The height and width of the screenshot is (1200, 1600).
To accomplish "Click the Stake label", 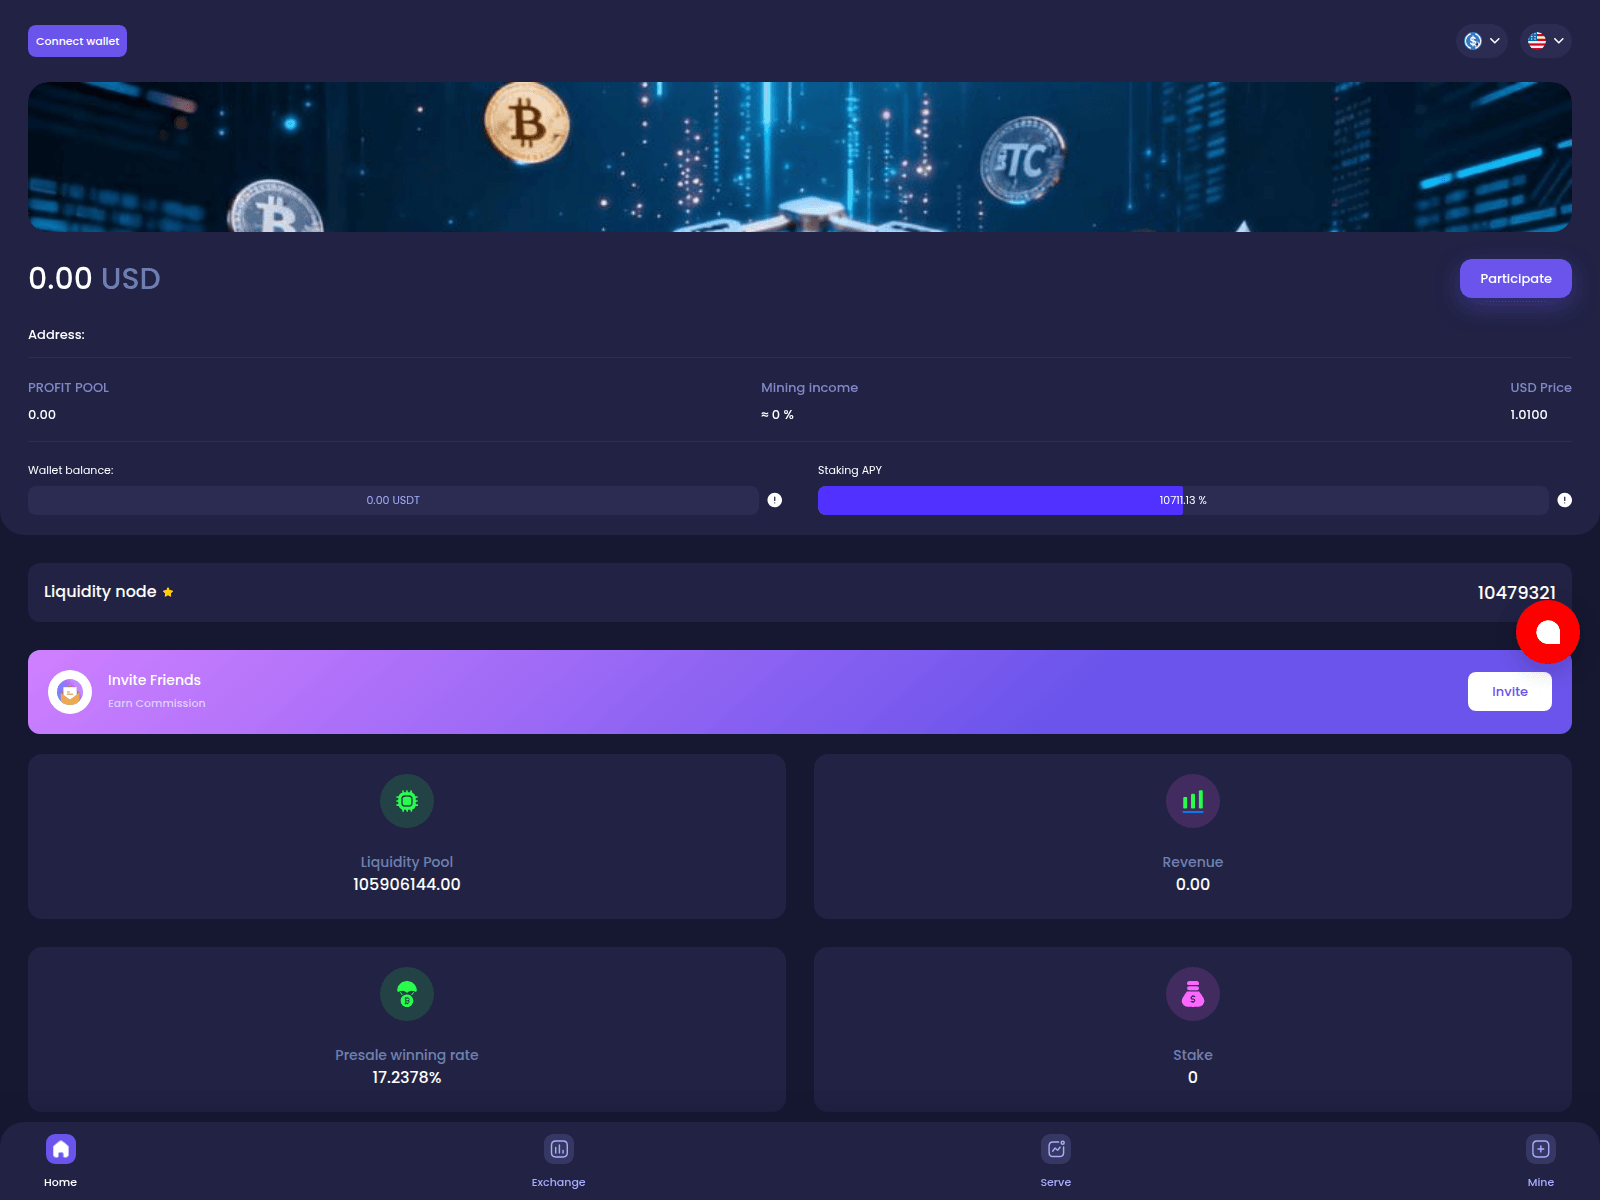I will click(x=1193, y=1055).
